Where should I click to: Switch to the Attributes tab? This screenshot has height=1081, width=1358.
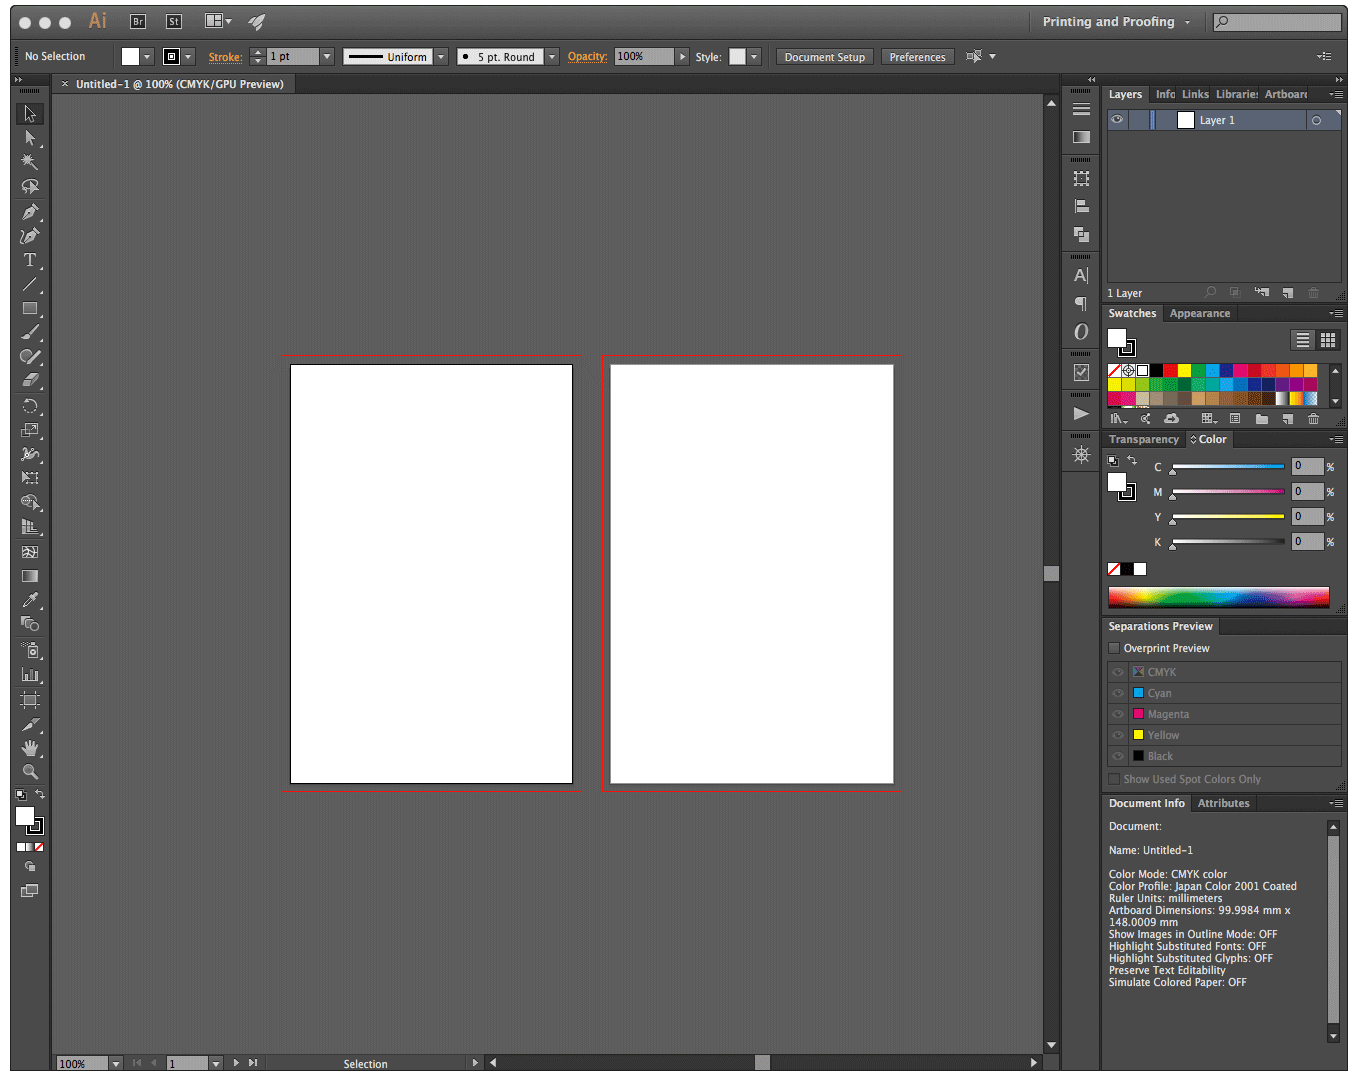1223,803
